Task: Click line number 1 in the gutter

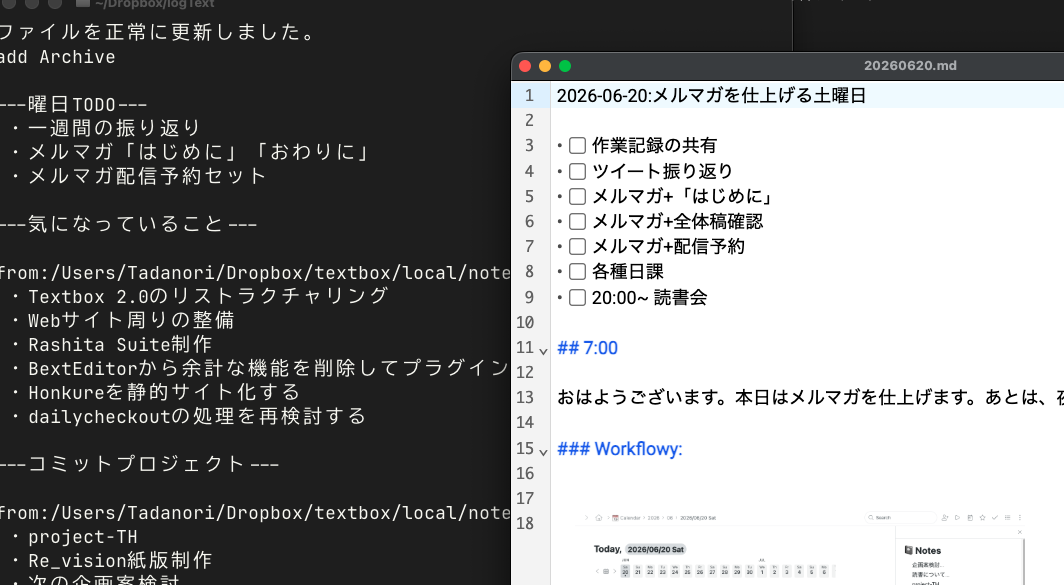Action: [529, 96]
